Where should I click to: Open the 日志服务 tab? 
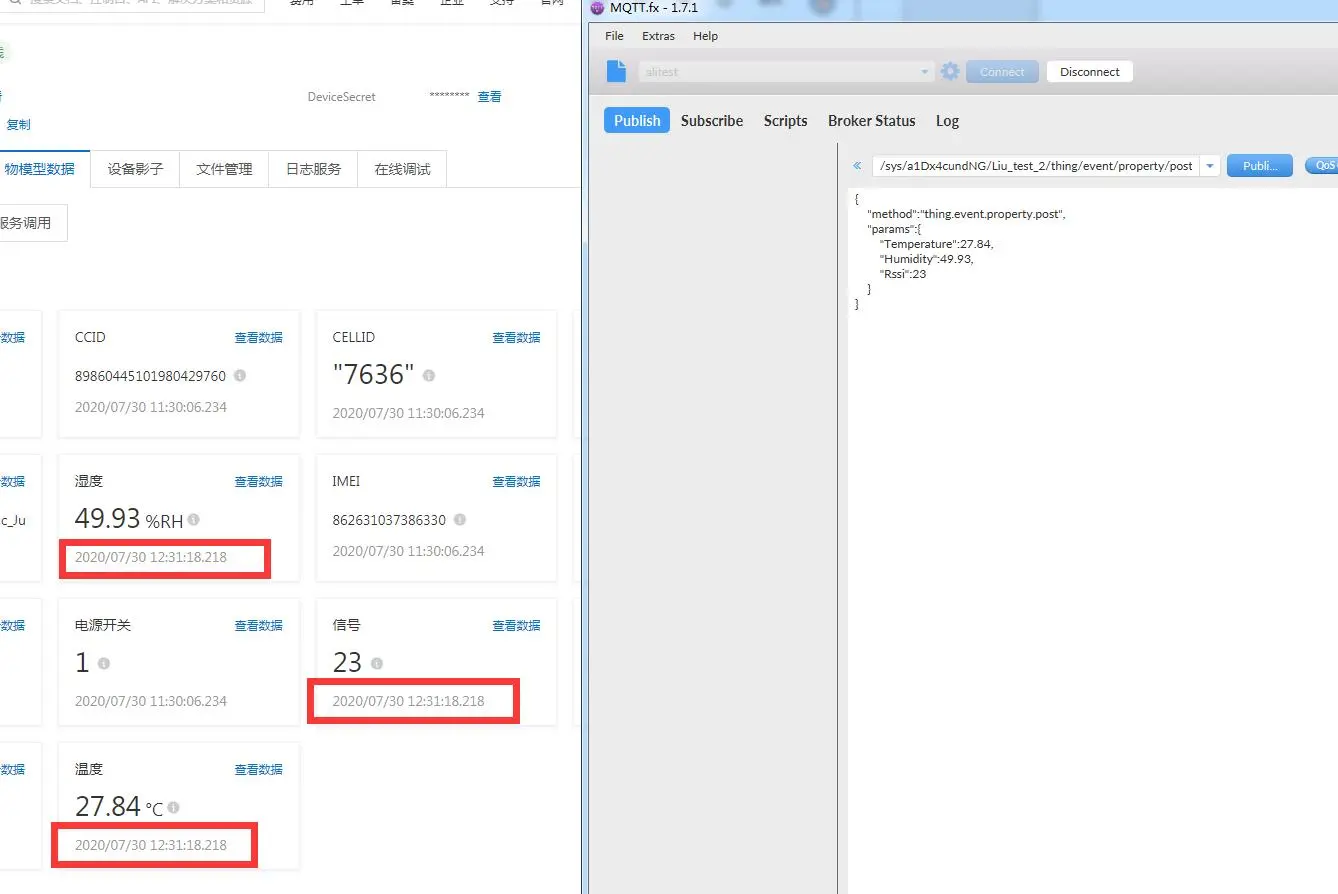coord(313,169)
